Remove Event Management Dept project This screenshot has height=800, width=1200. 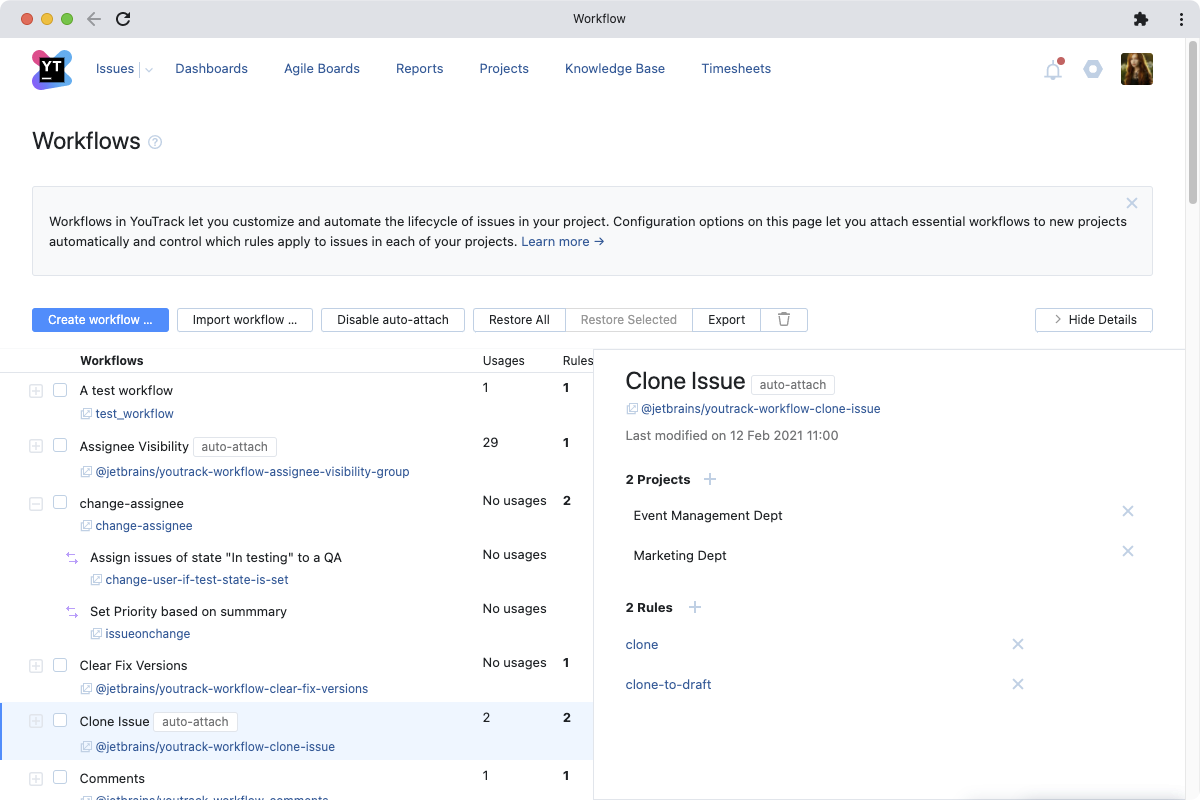[x=1128, y=511]
